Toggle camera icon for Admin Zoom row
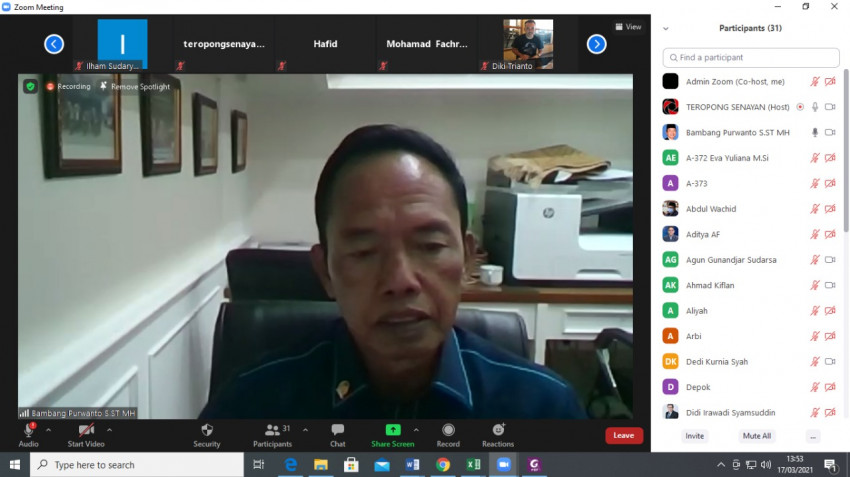850x477 pixels. [x=830, y=81]
